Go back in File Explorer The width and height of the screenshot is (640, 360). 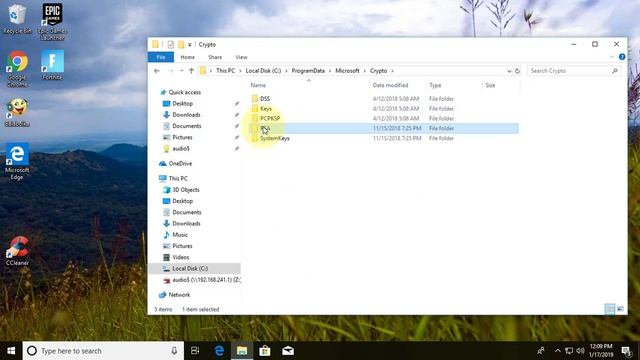(x=157, y=71)
